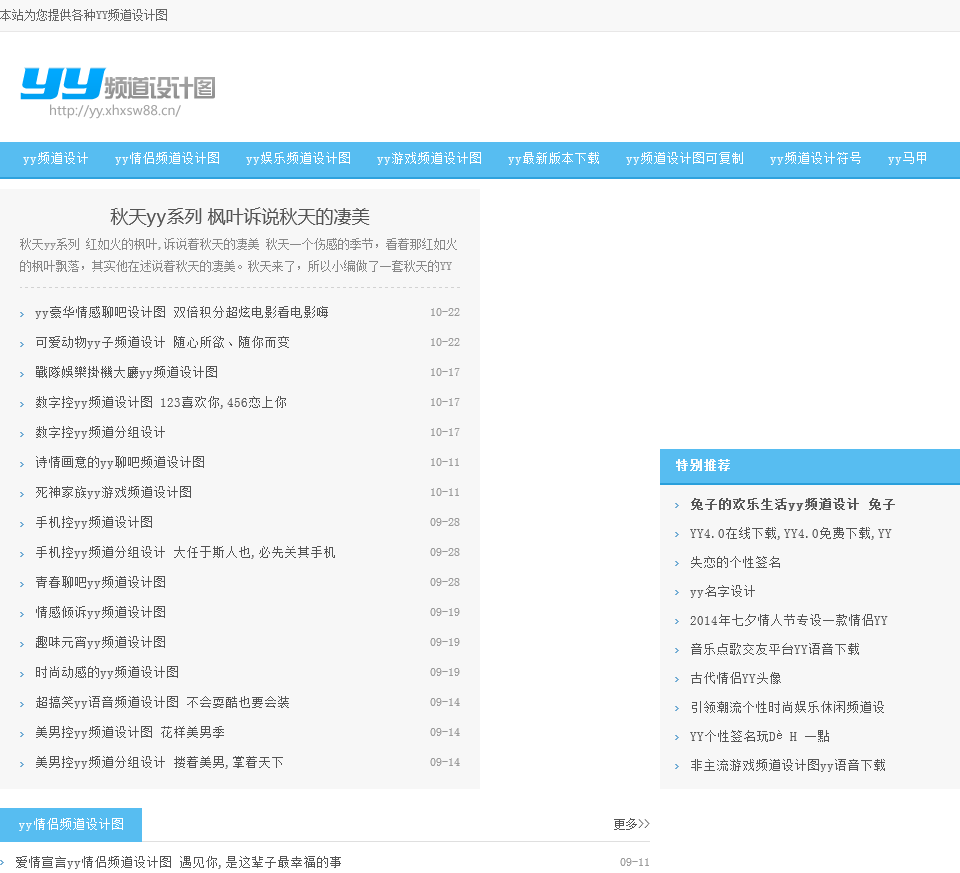This screenshot has height=873, width=960.
Task: Click arrow bullet beside 兔子的欢乐生活yy频道设计
Action: click(x=677, y=506)
